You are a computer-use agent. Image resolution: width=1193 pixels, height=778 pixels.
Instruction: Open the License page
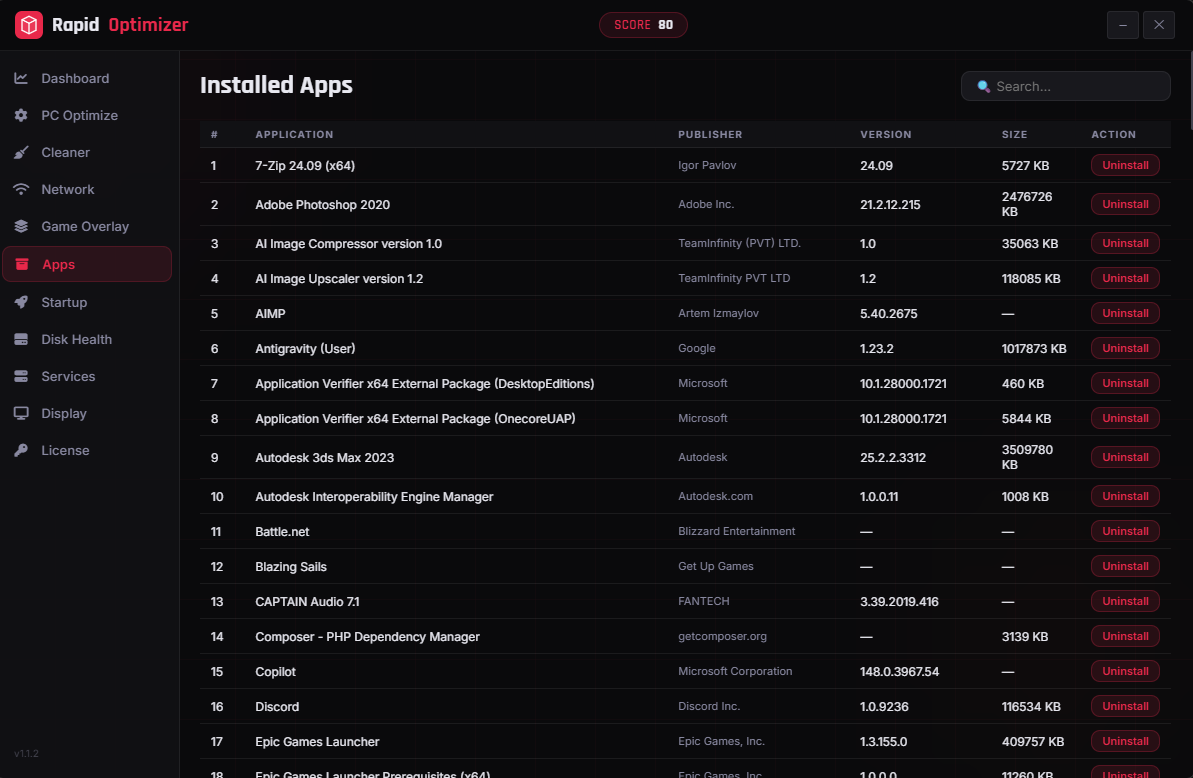tap(87, 450)
